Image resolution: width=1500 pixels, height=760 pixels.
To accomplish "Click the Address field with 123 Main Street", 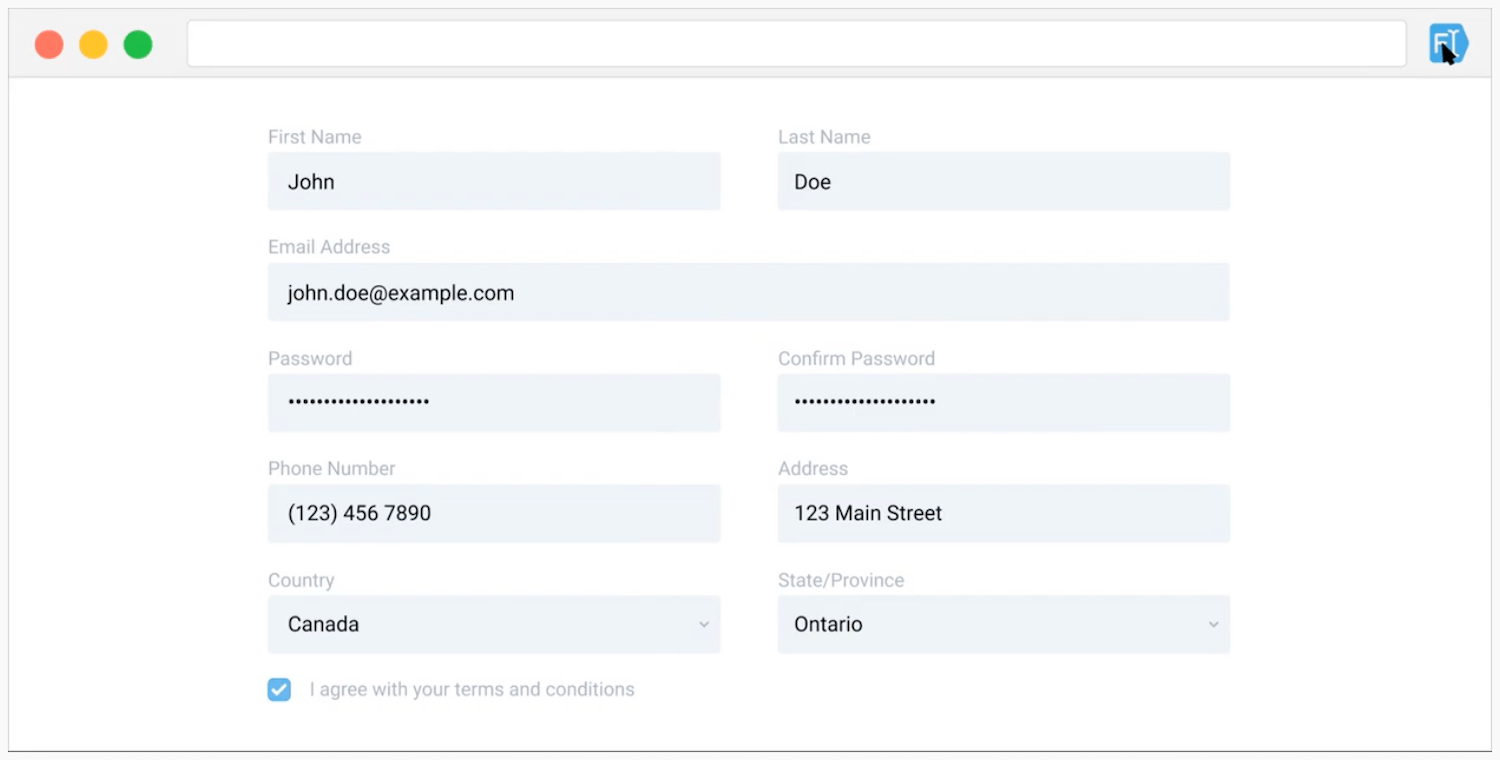I will click(x=1003, y=513).
